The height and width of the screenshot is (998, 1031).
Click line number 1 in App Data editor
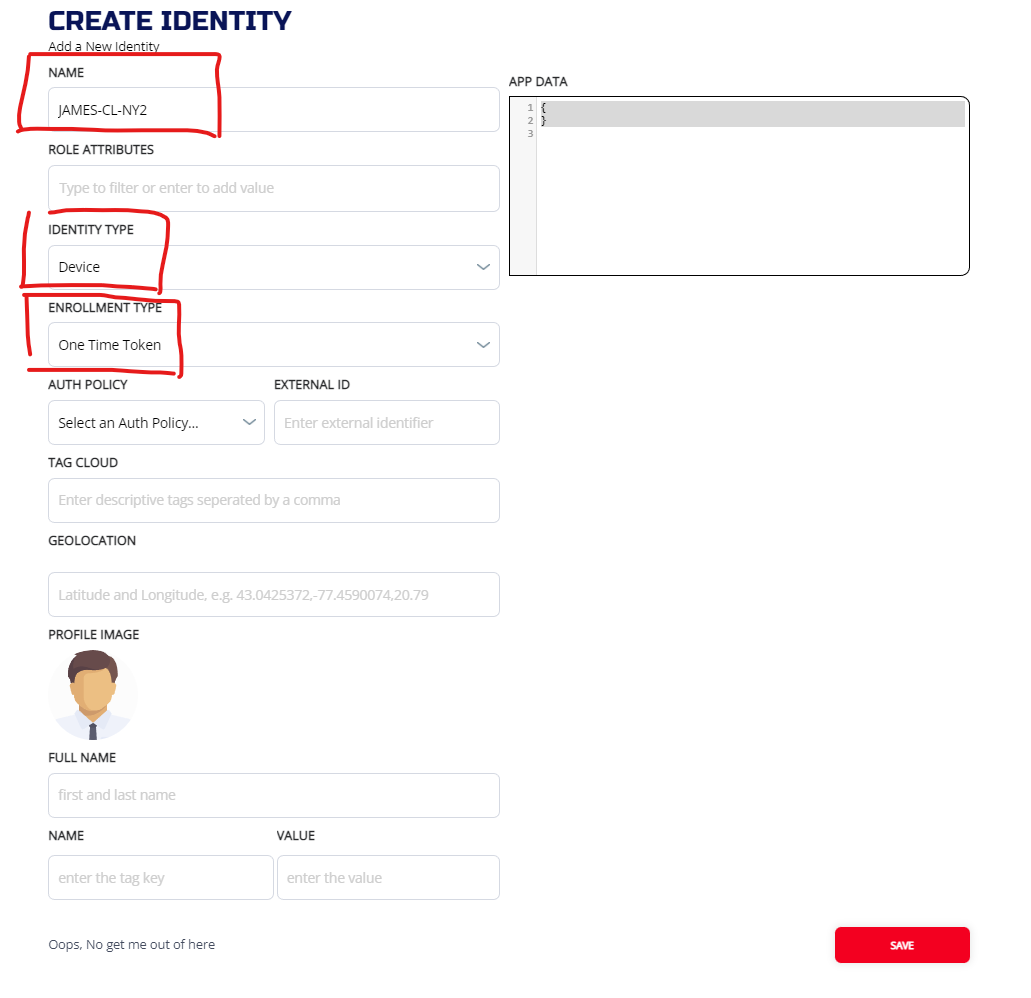529,107
